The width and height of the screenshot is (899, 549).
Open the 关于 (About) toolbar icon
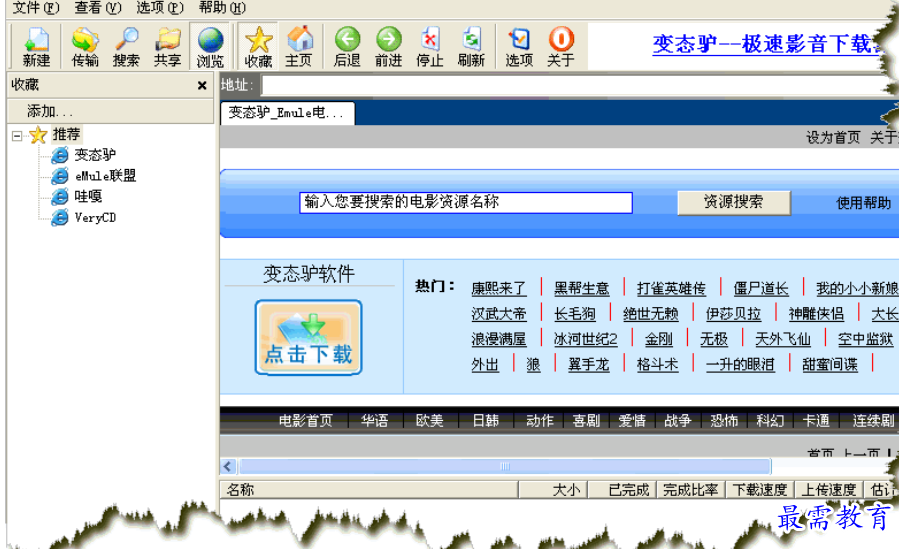click(x=560, y=46)
